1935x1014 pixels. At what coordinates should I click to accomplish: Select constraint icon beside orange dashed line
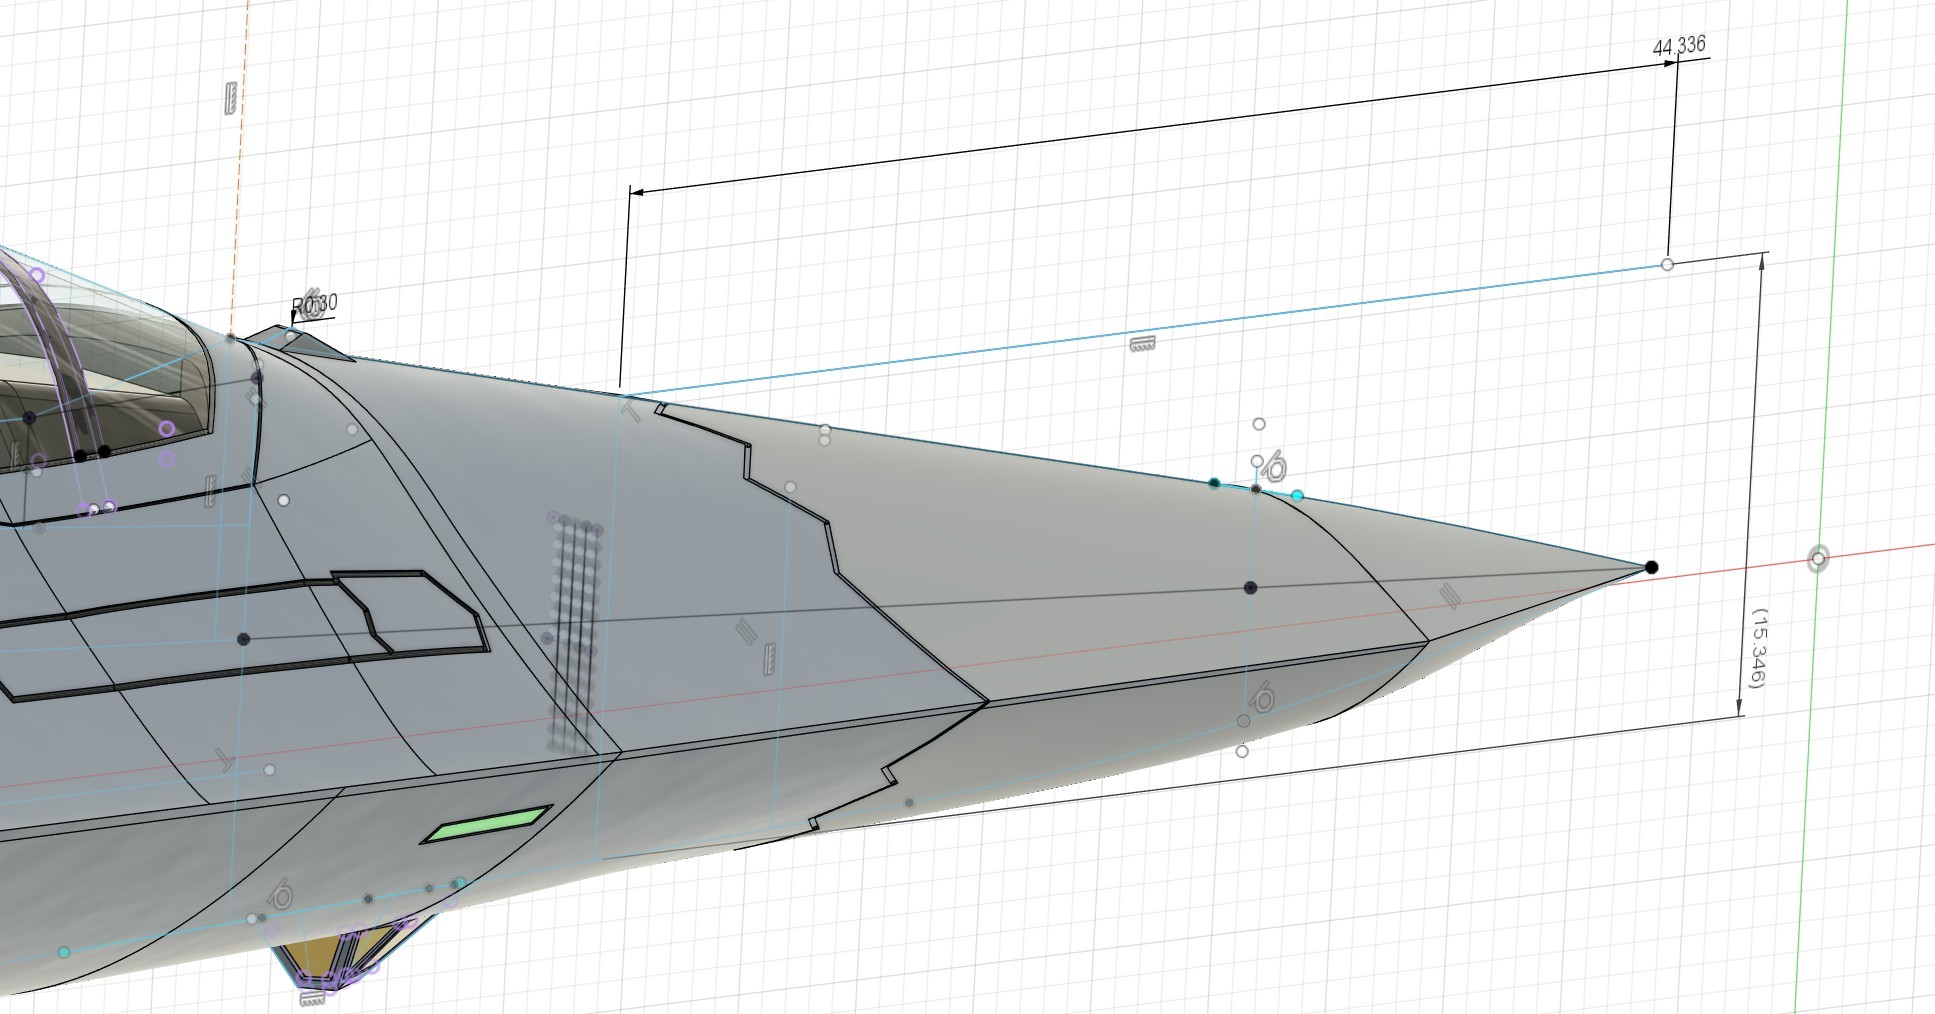tap(232, 99)
